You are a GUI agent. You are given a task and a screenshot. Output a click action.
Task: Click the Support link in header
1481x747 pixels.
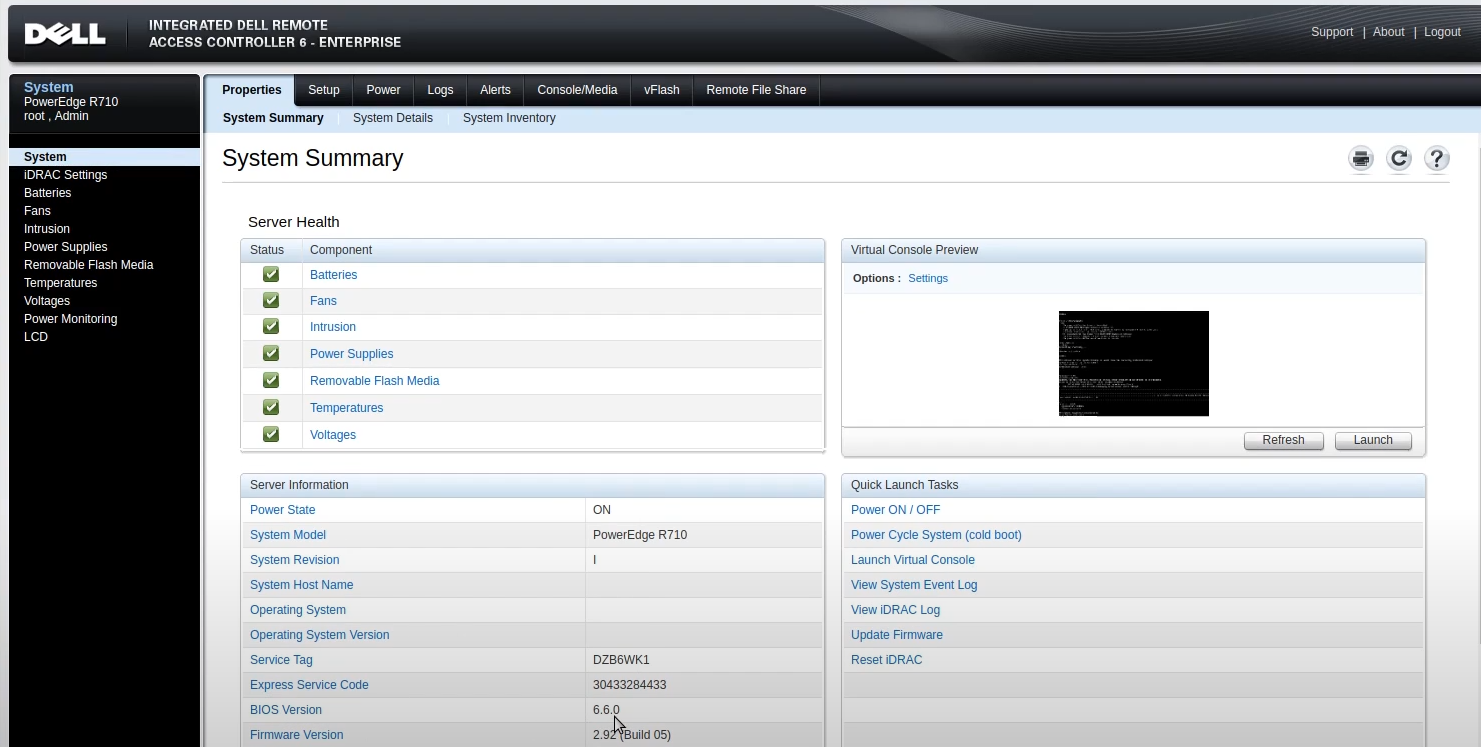[1332, 32]
